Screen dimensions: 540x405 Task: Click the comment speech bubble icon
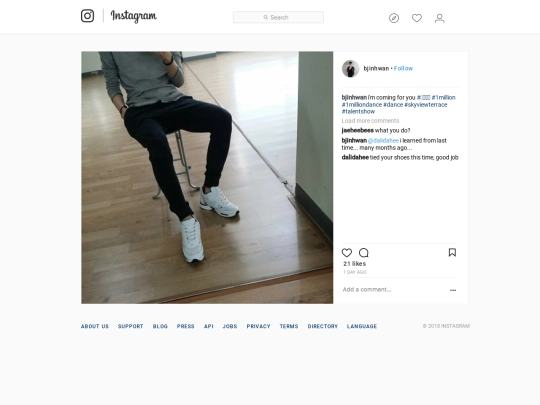364,253
